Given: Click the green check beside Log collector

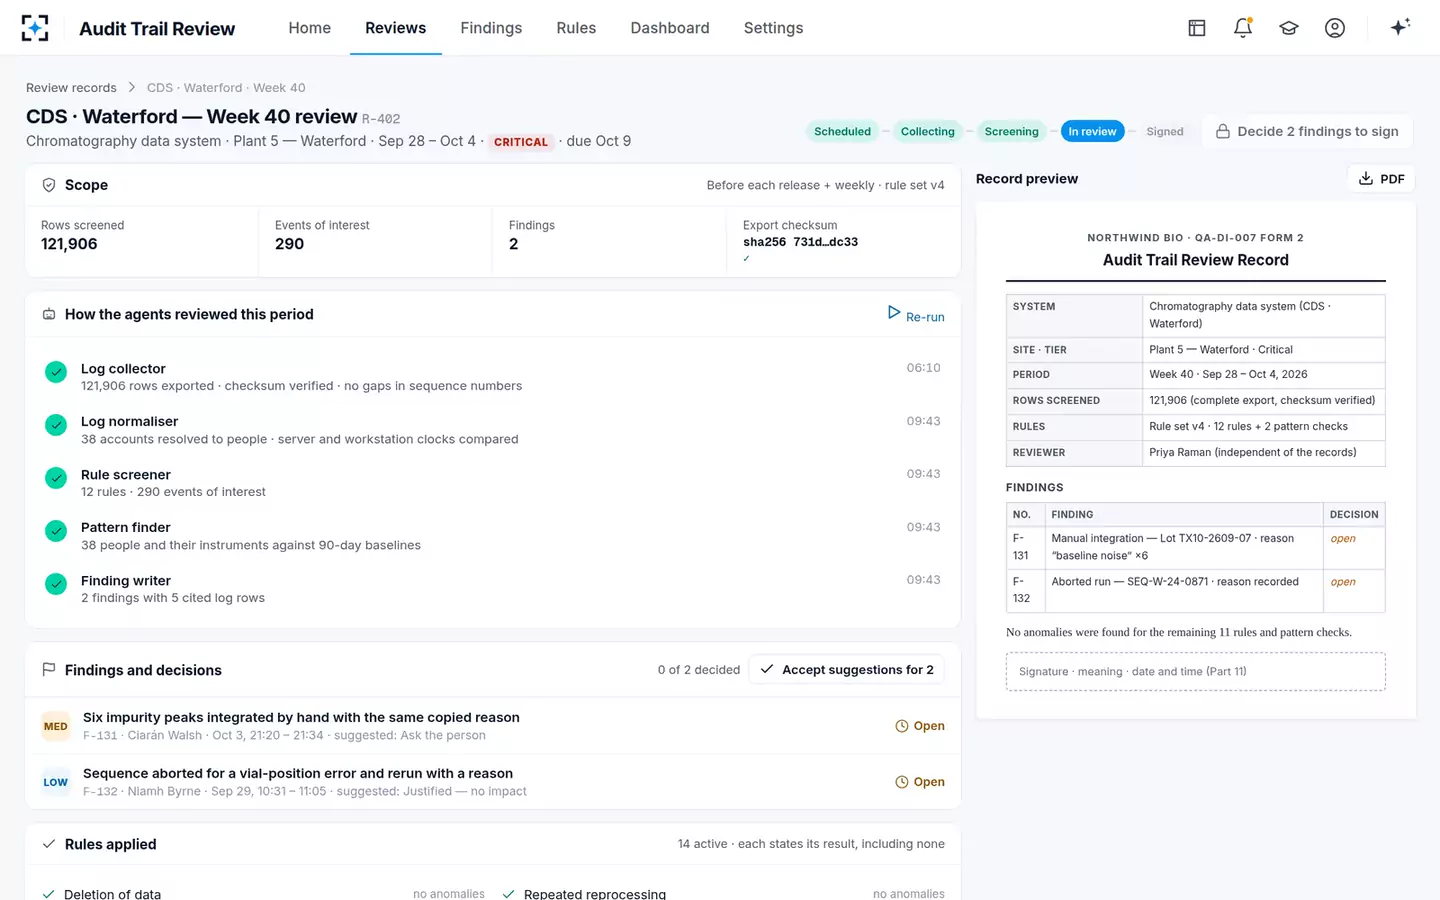Looking at the screenshot, I should 56,372.
